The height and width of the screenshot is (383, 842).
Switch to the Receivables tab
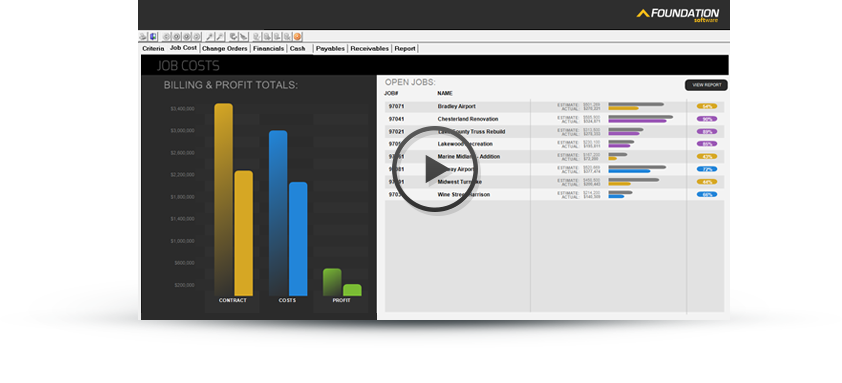369,48
